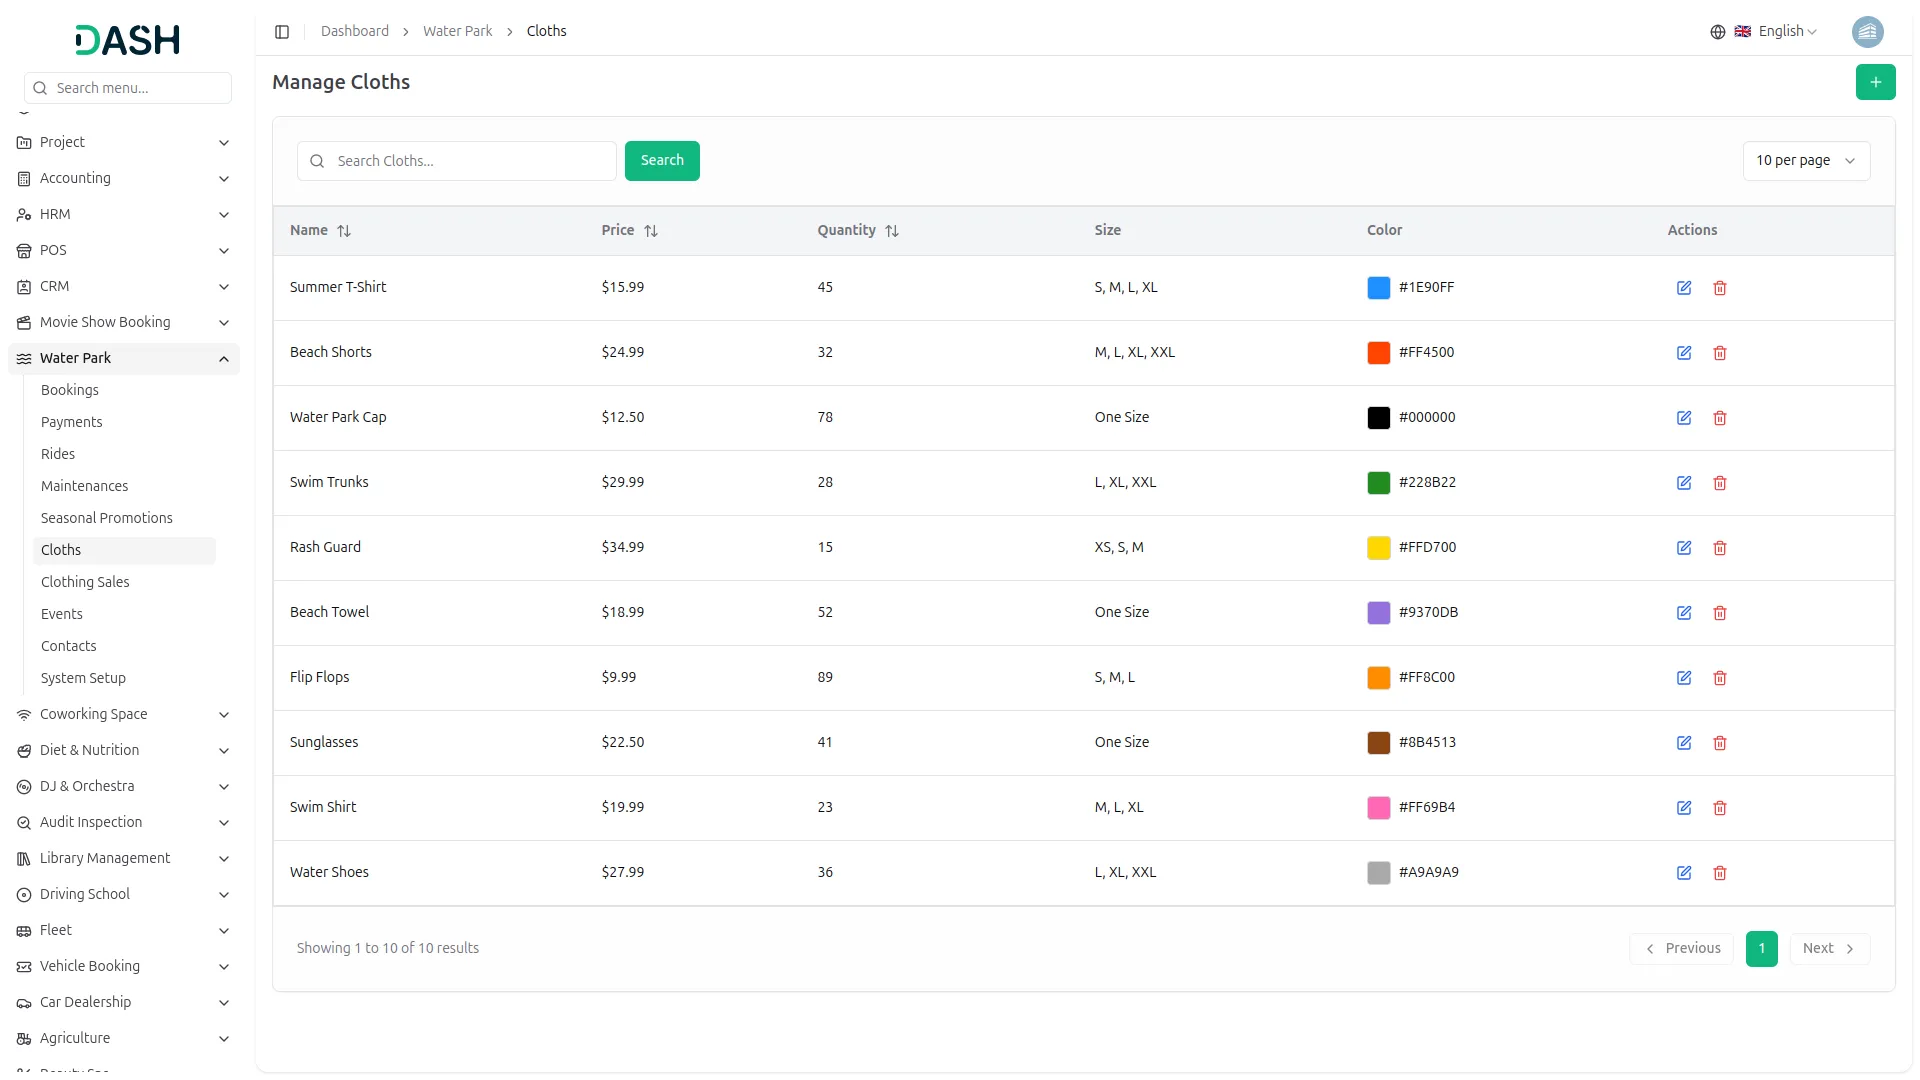This screenshot has height=1080, width=1920.
Task: Open user avatar profile menu
Action: click(1867, 32)
